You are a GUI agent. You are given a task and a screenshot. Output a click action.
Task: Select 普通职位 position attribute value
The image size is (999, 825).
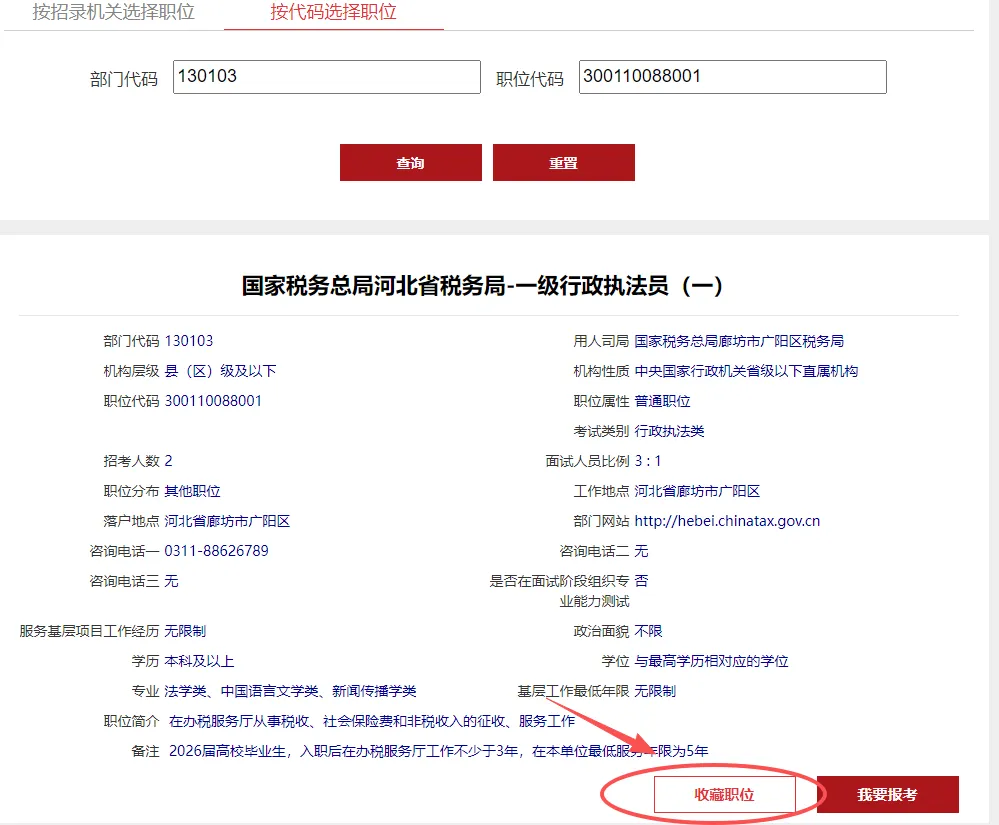coord(663,401)
